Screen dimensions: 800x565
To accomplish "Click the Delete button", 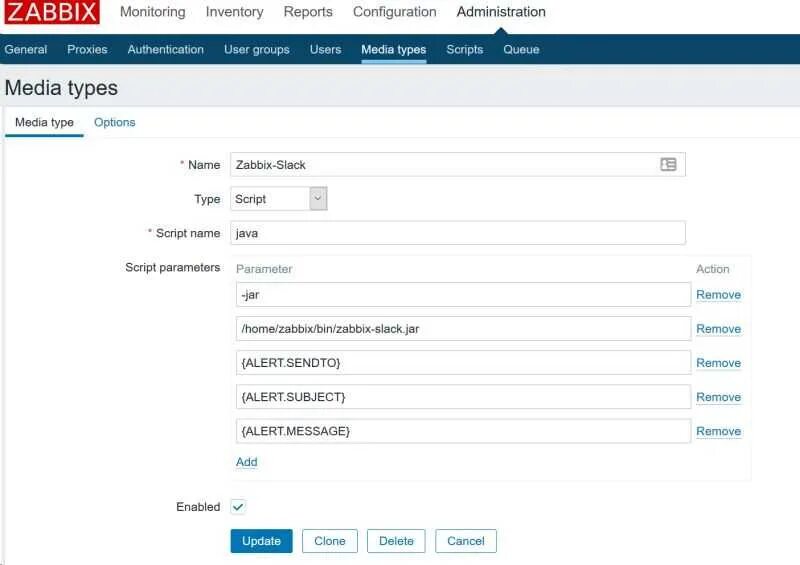I will tap(396, 541).
